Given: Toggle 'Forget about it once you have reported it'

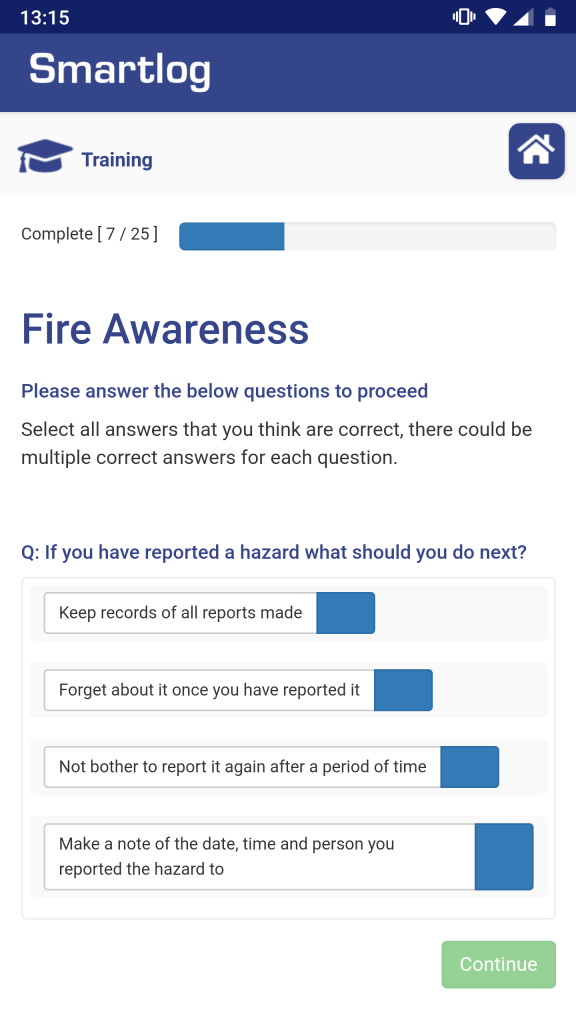Looking at the screenshot, I should pos(403,690).
